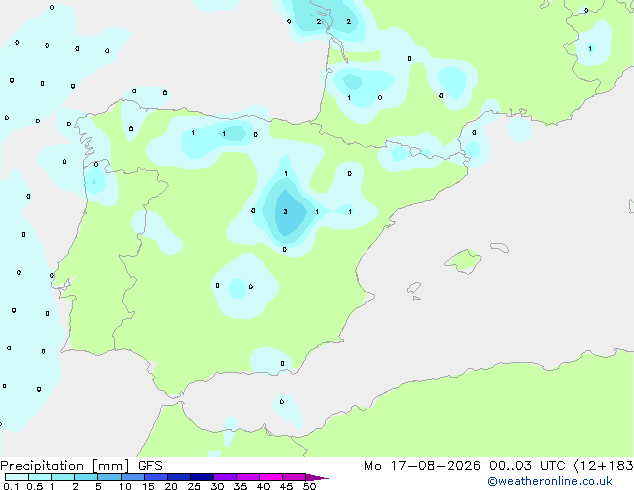
Task: Click the 25–30 mm dark navy swatch
Action: pyautogui.click(x=202, y=477)
